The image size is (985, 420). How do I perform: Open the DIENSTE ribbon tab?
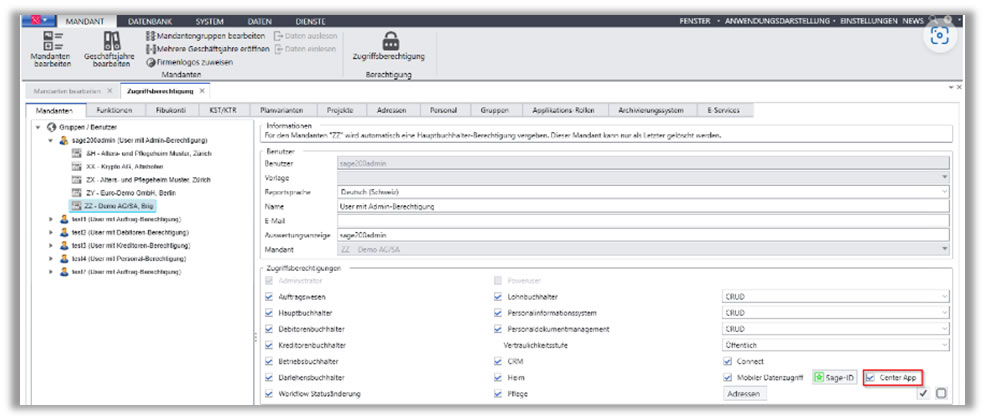[310, 21]
